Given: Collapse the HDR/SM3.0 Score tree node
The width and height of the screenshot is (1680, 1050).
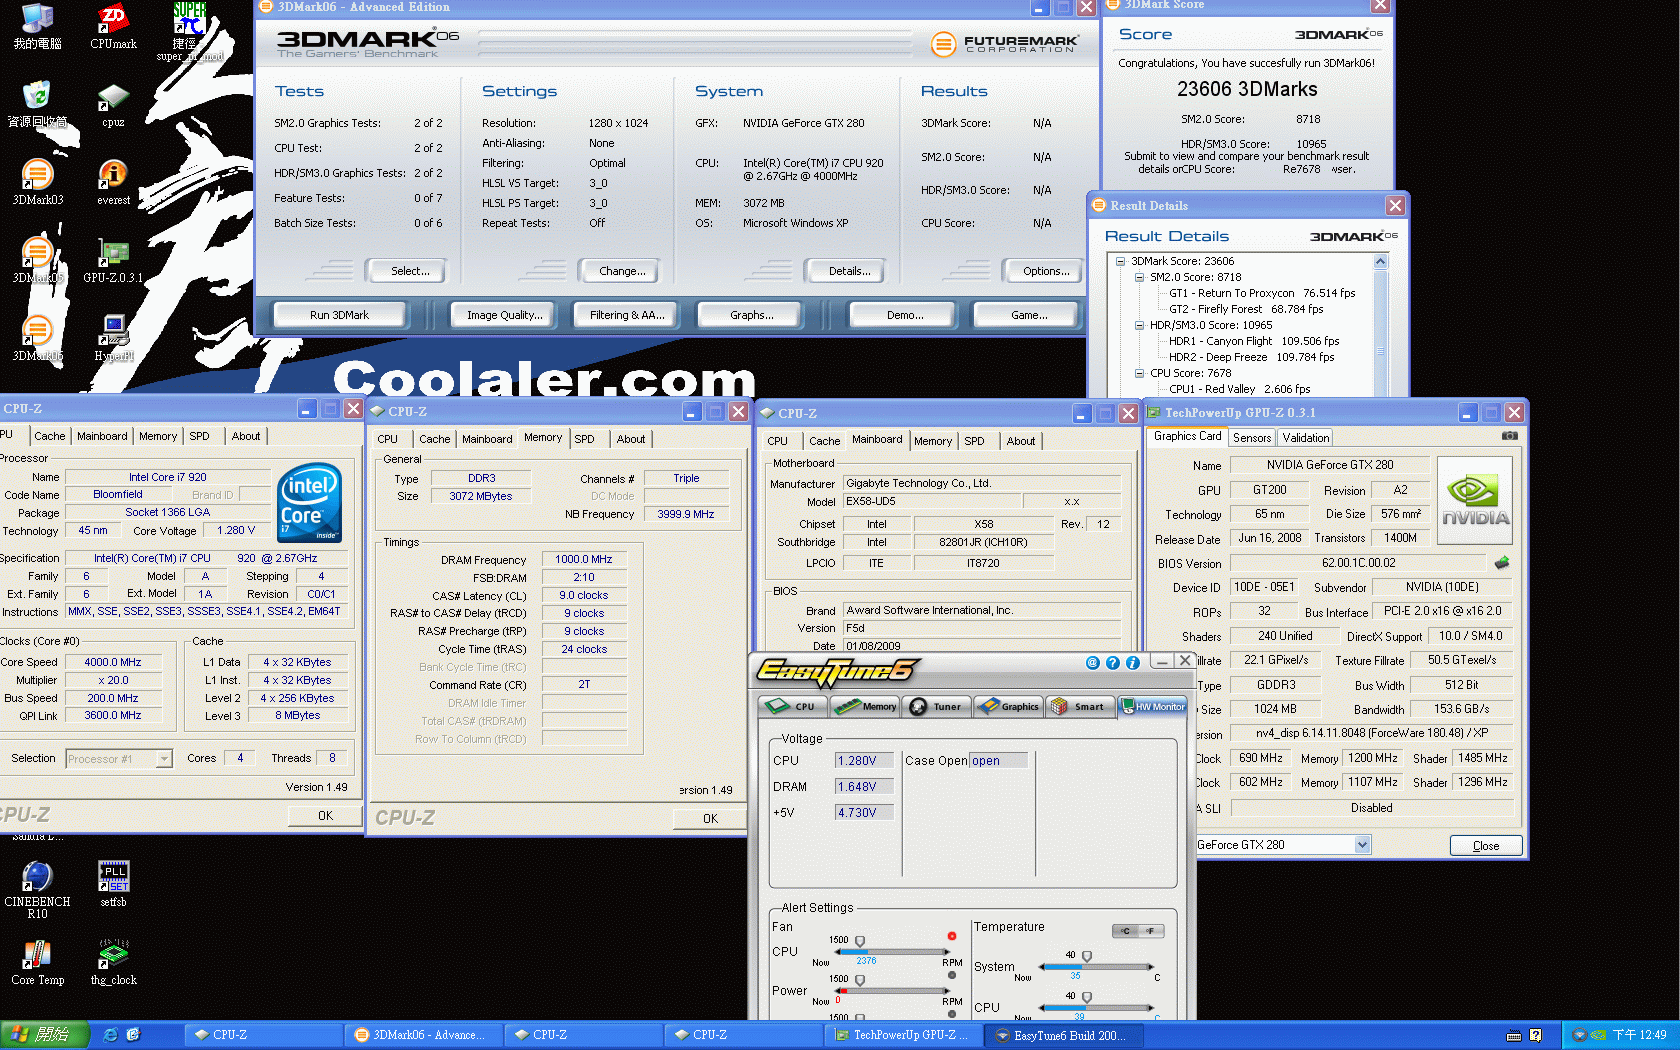Looking at the screenshot, I should tap(1139, 325).
